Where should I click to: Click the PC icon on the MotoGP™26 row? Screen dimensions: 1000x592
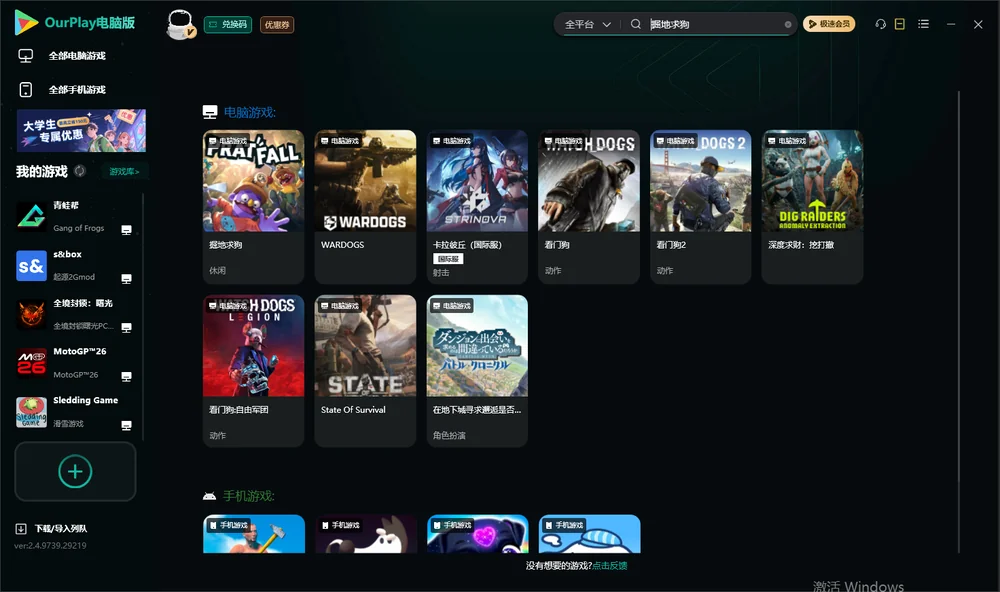click(x=126, y=376)
